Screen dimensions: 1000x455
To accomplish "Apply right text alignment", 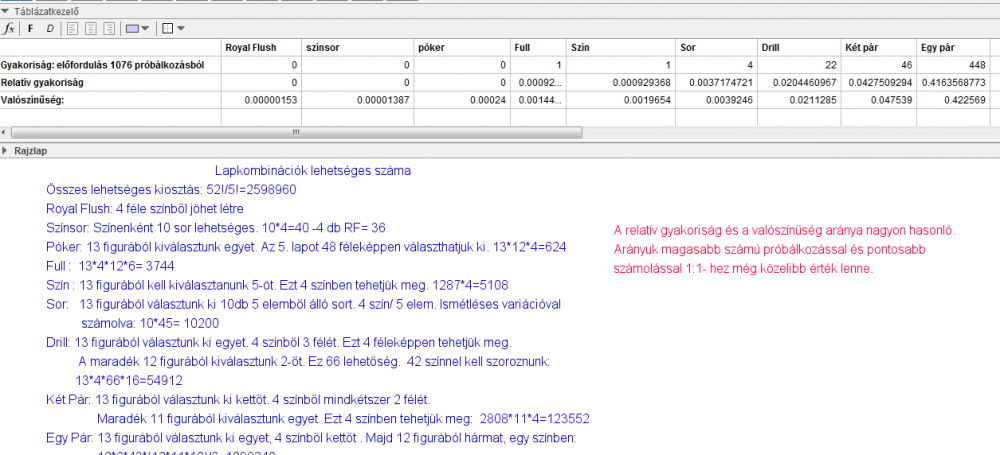I will click(111, 29).
